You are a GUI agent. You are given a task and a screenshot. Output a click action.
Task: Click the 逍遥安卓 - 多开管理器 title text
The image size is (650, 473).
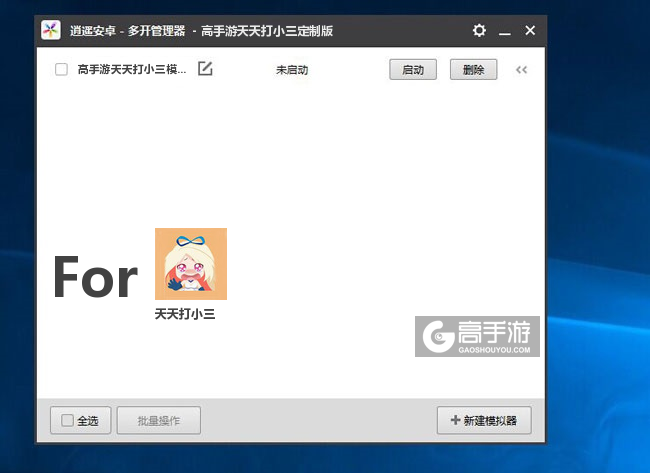point(127,31)
